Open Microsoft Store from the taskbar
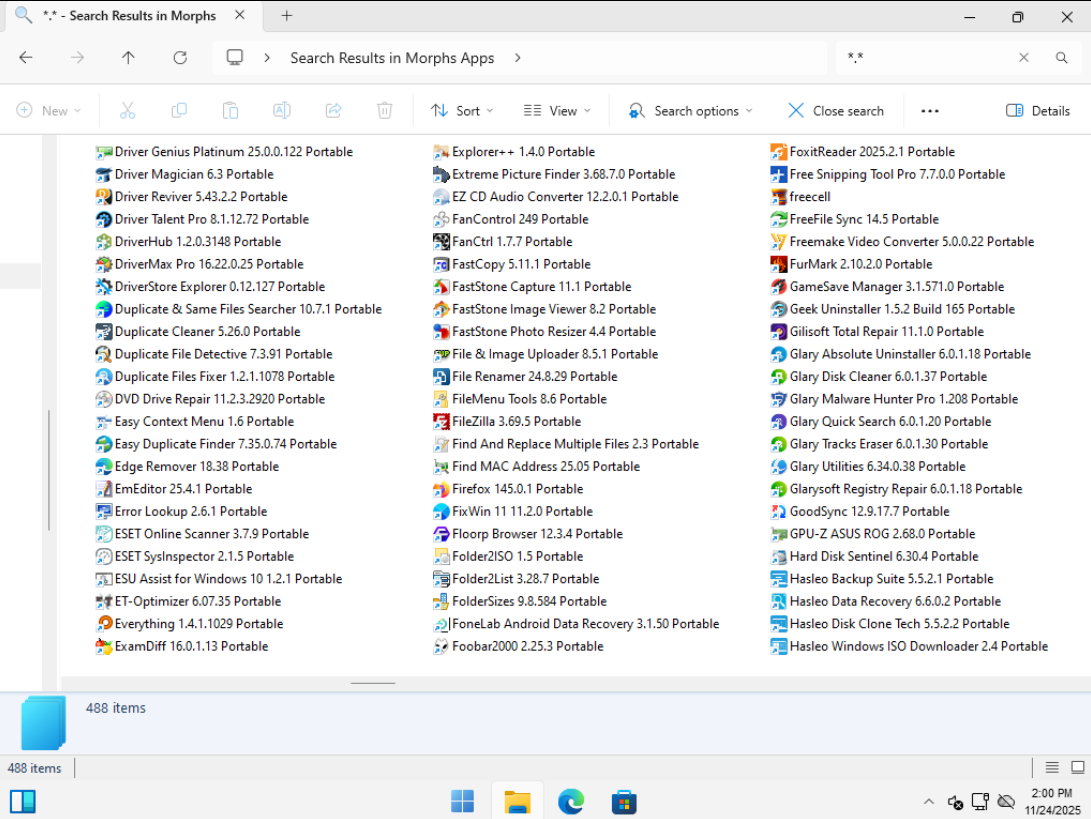The height and width of the screenshot is (819, 1091). (624, 801)
